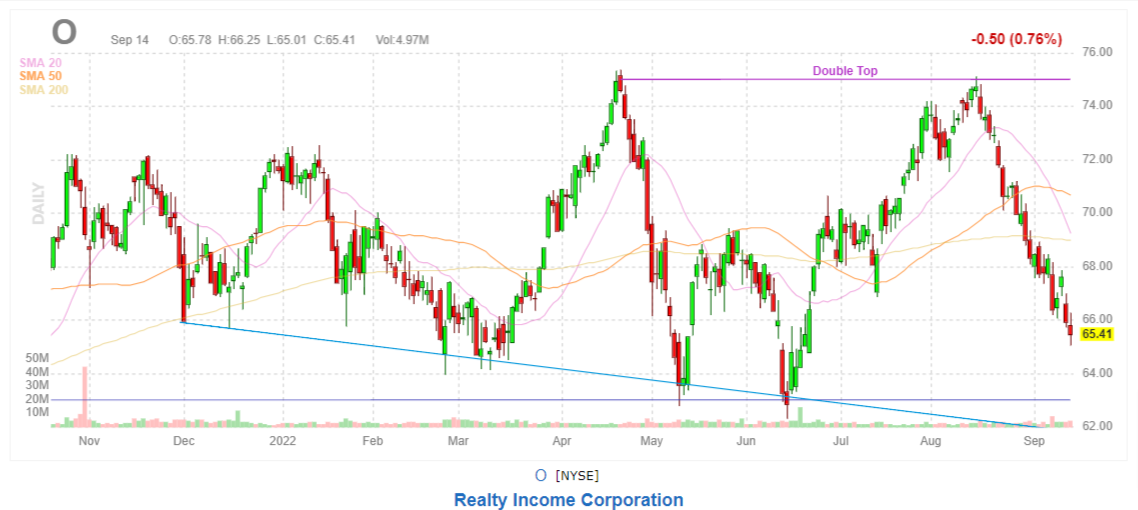Click the DAILY timeframe label
The image size is (1138, 510).
coord(38,203)
